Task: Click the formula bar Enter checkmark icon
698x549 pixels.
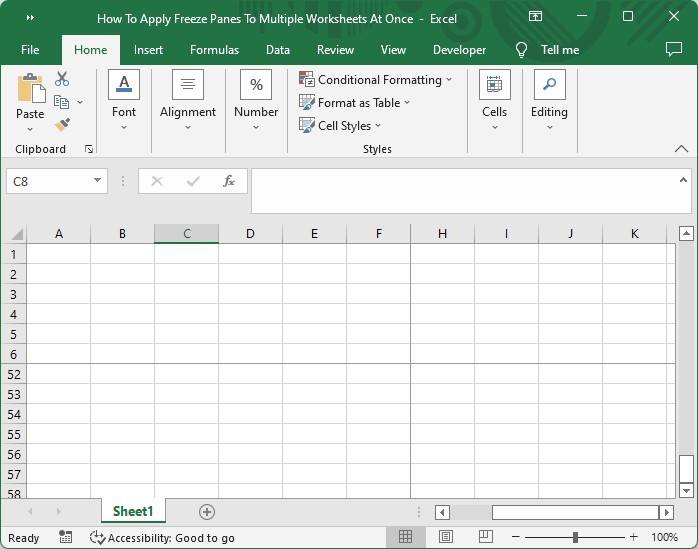Action: pos(193,181)
